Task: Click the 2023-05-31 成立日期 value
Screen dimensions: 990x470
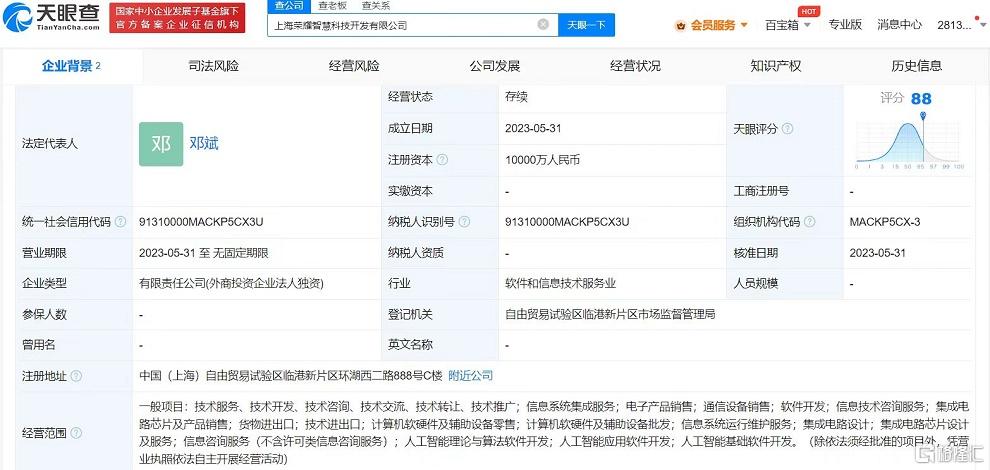Action: click(533, 128)
